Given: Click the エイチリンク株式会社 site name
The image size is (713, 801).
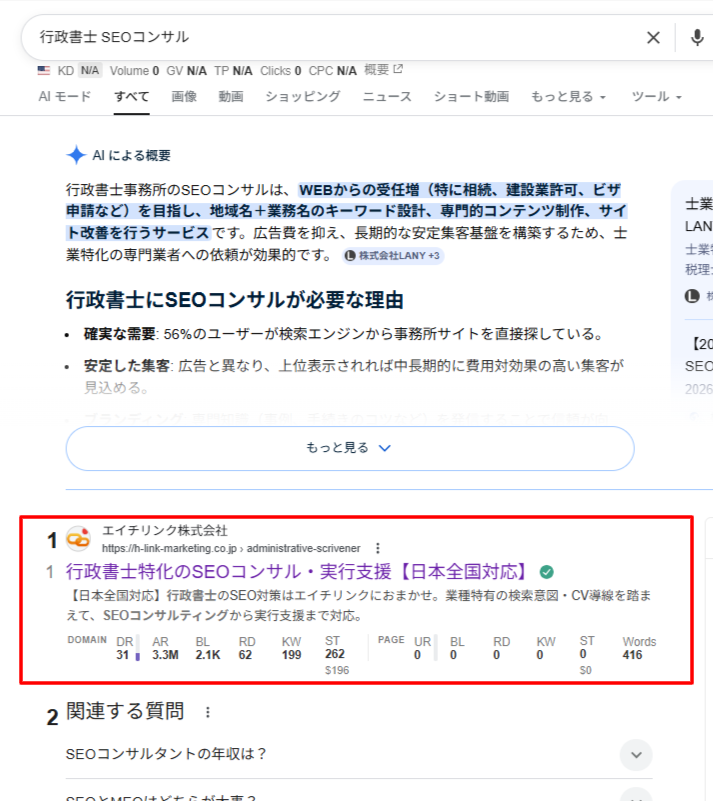Looking at the screenshot, I should click(165, 531).
